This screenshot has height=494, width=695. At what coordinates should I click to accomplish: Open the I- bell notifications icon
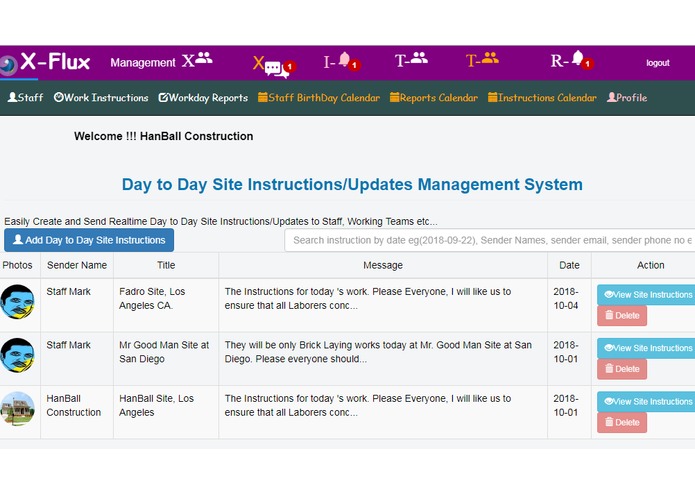tap(342, 61)
